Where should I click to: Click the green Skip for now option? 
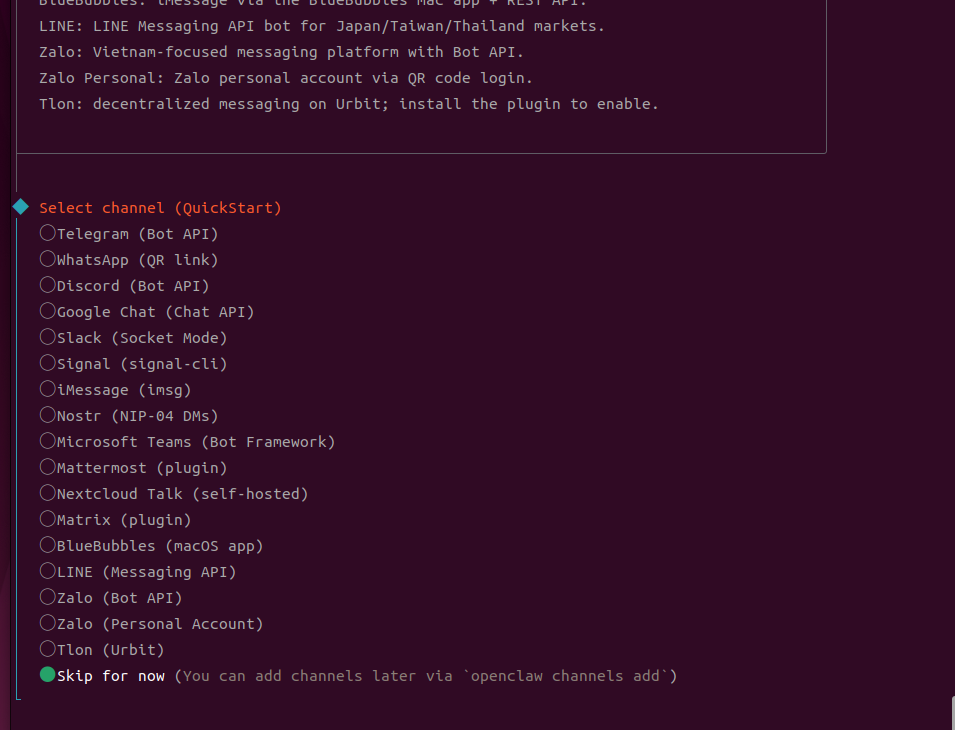[x=48, y=675]
